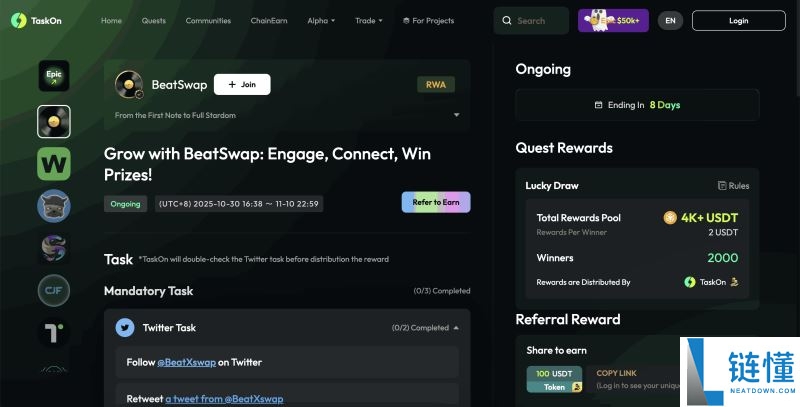
Task: Open the @BeatXswap Twitter link
Action: [x=186, y=363]
